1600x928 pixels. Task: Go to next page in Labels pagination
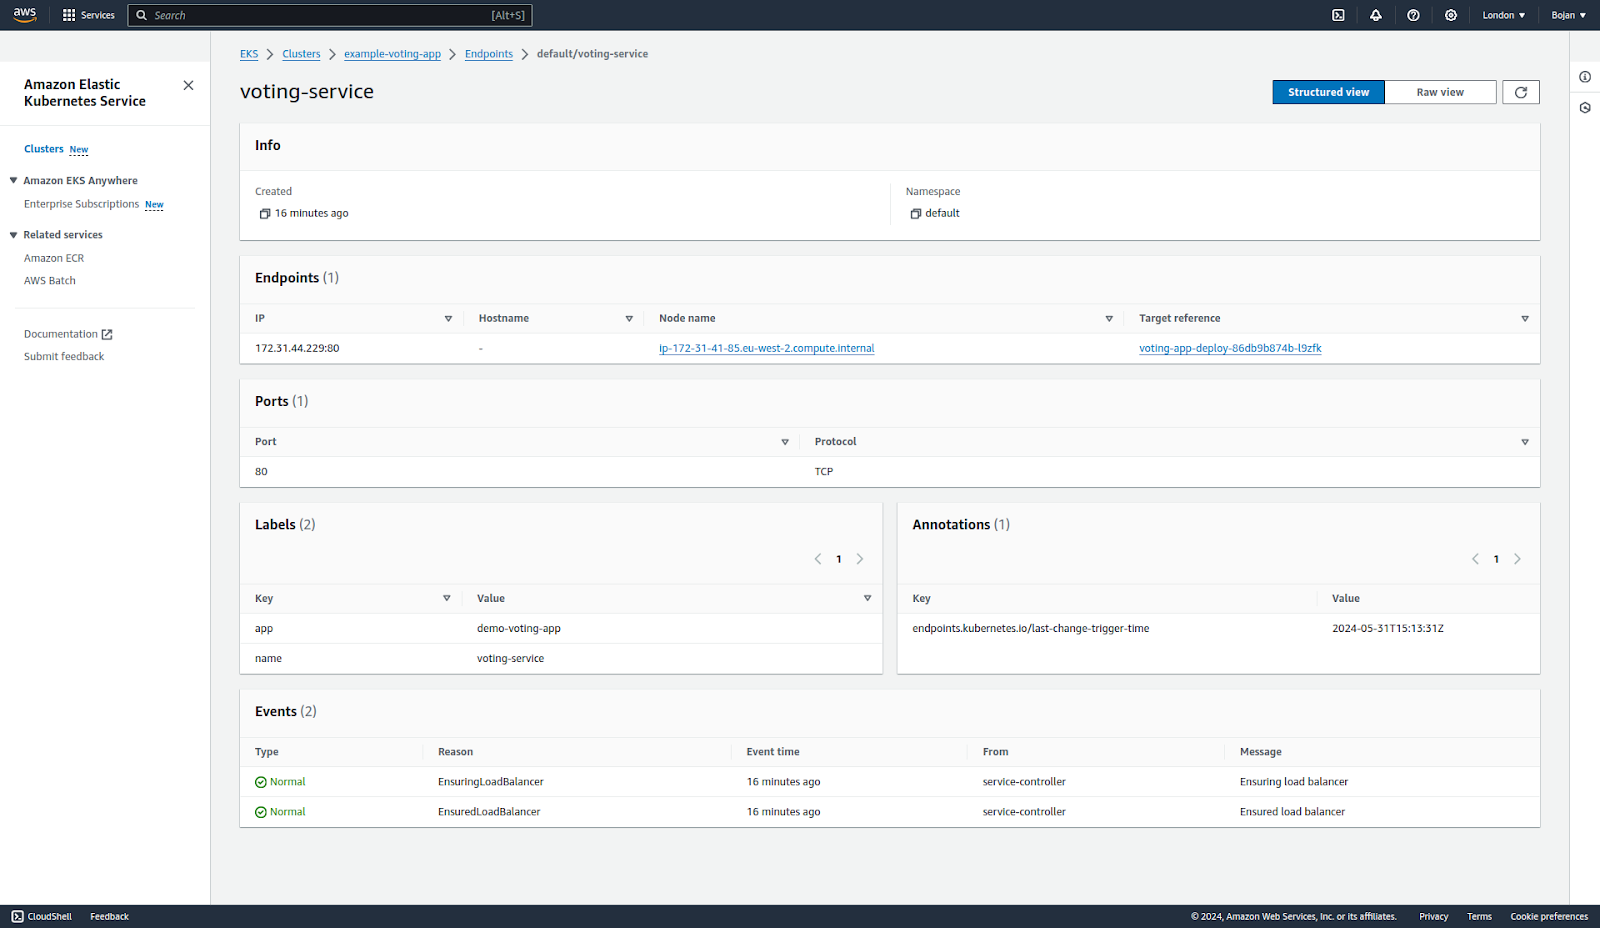tap(860, 559)
